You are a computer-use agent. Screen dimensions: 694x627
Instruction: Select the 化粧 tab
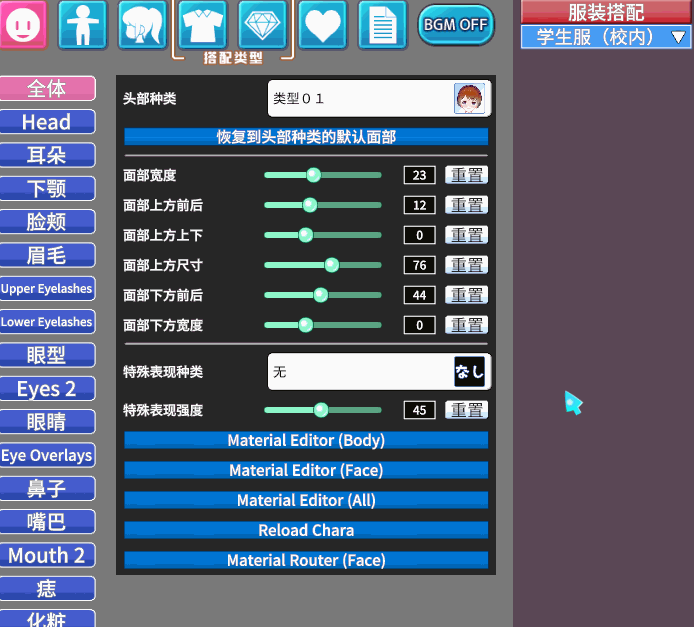(x=47, y=619)
